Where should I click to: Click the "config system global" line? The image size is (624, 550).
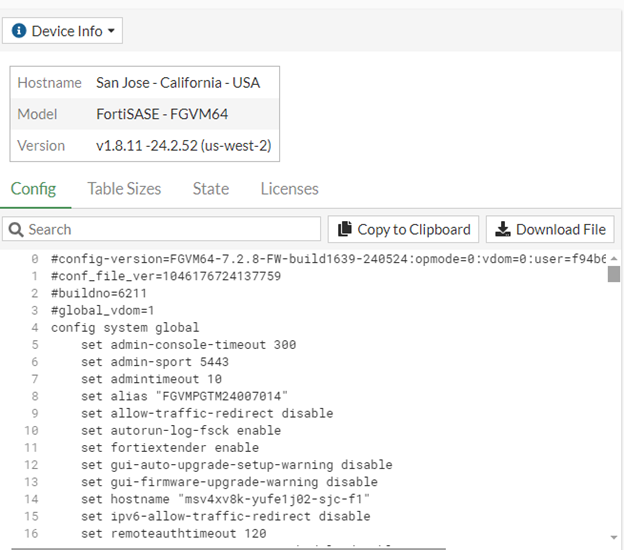click(x=125, y=327)
